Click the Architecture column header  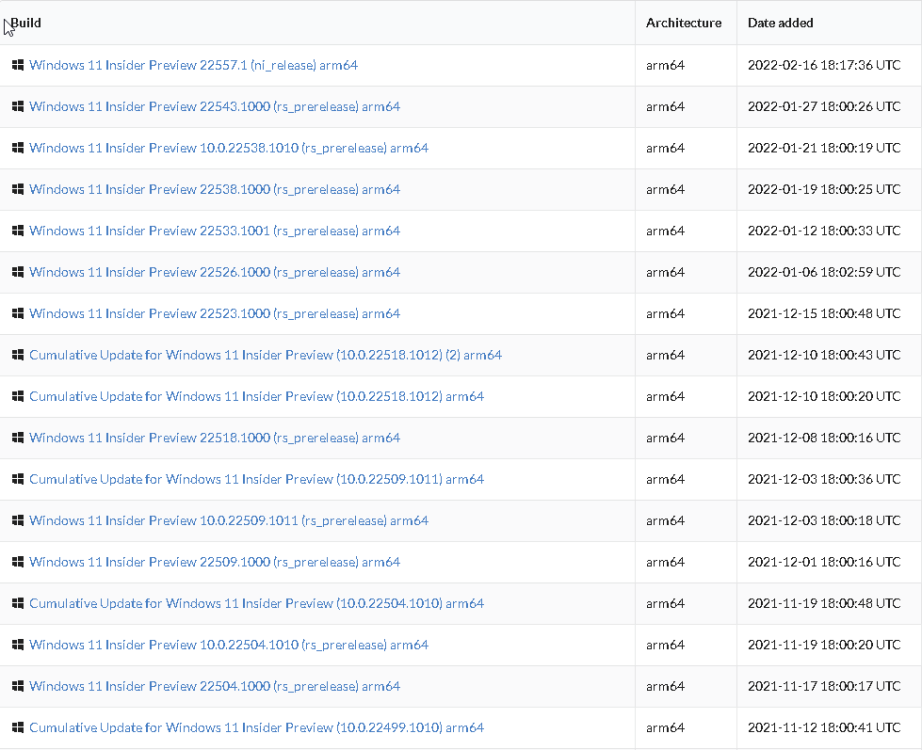(x=684, y=23)
